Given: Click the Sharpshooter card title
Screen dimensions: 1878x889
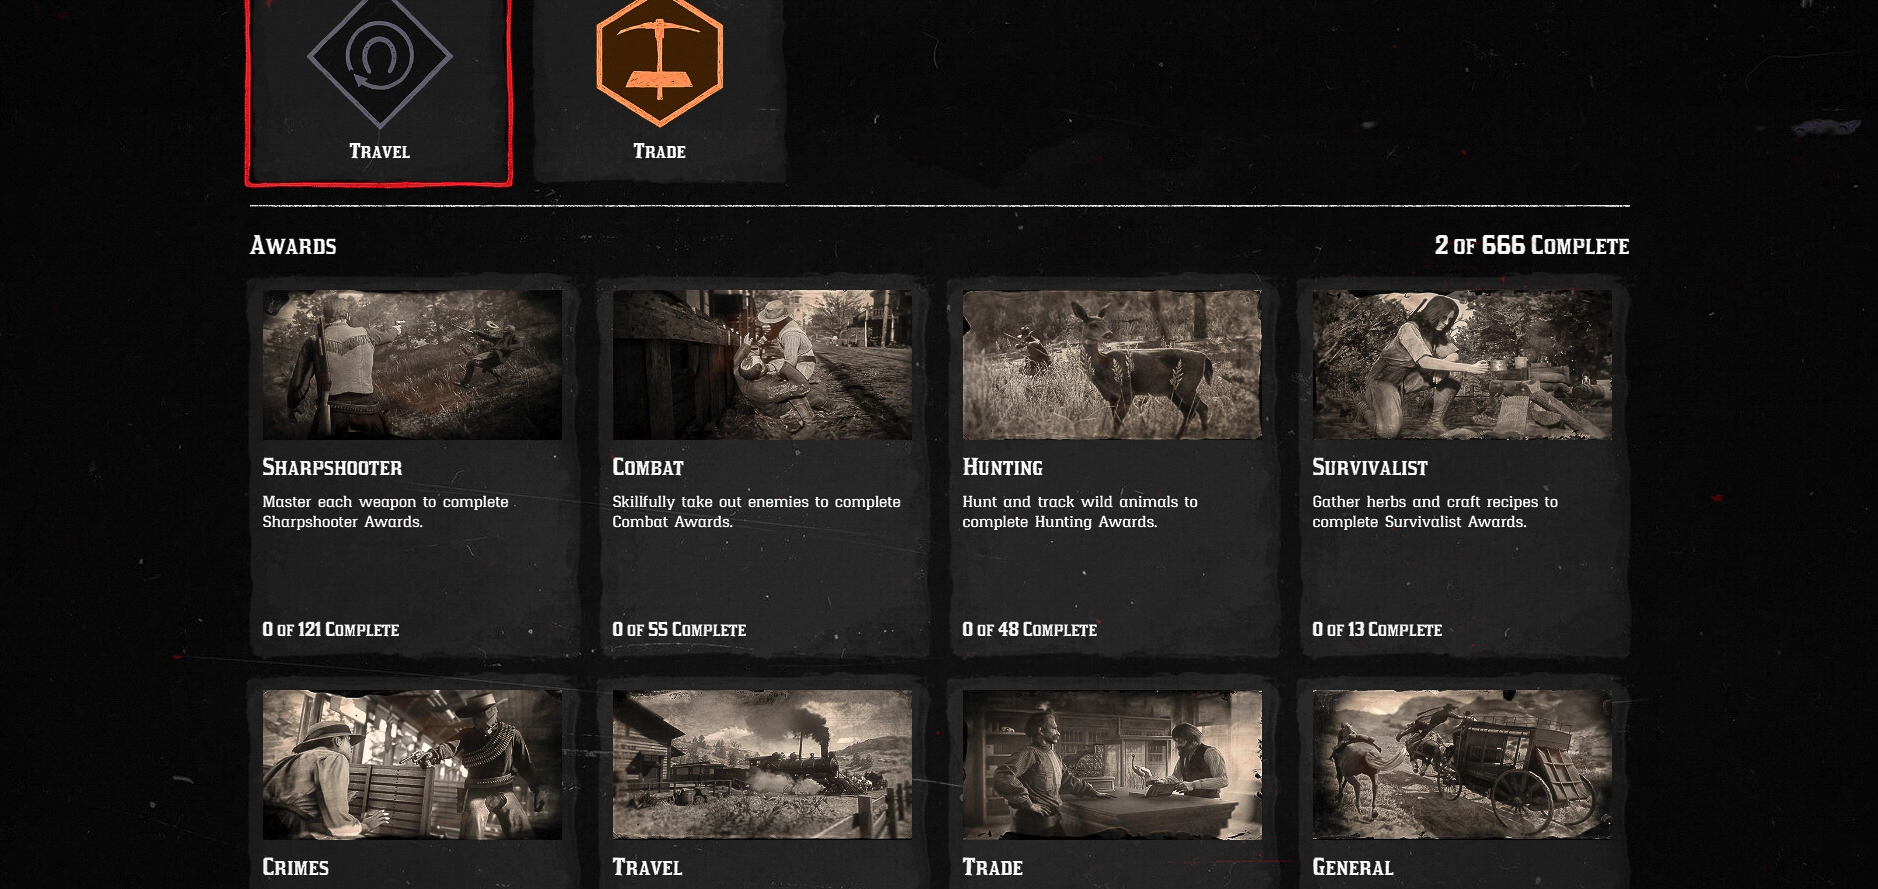Looking at the screenshot, I should pyautogui.click(x=332, y=467).
